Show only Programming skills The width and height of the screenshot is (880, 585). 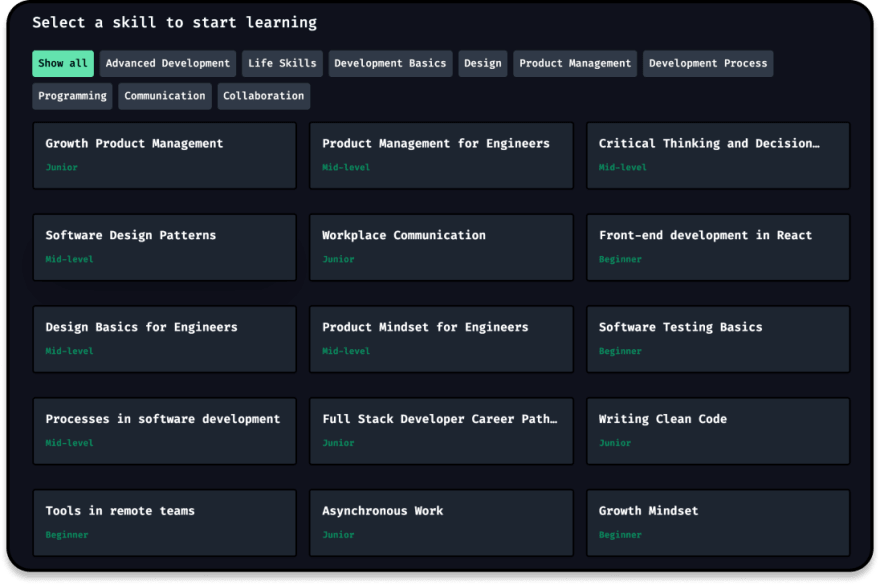click(72, 96)
